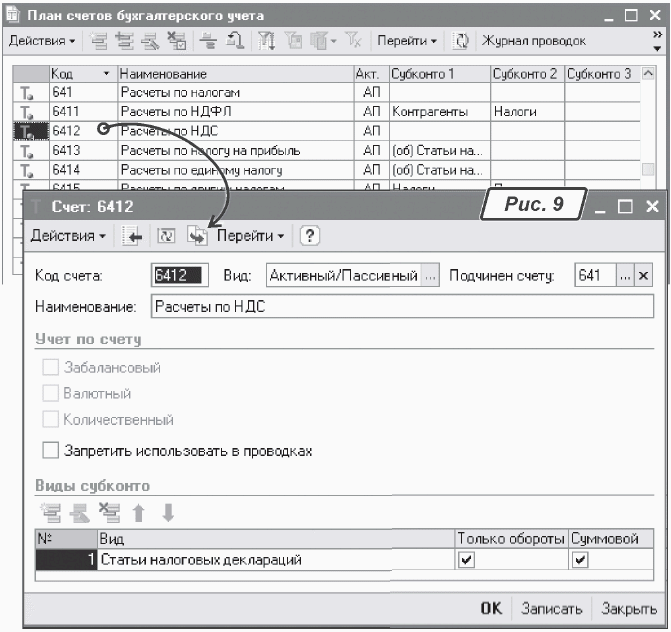Click move subkonto down arrow icon
671x632 pixels.
point(168,513)
